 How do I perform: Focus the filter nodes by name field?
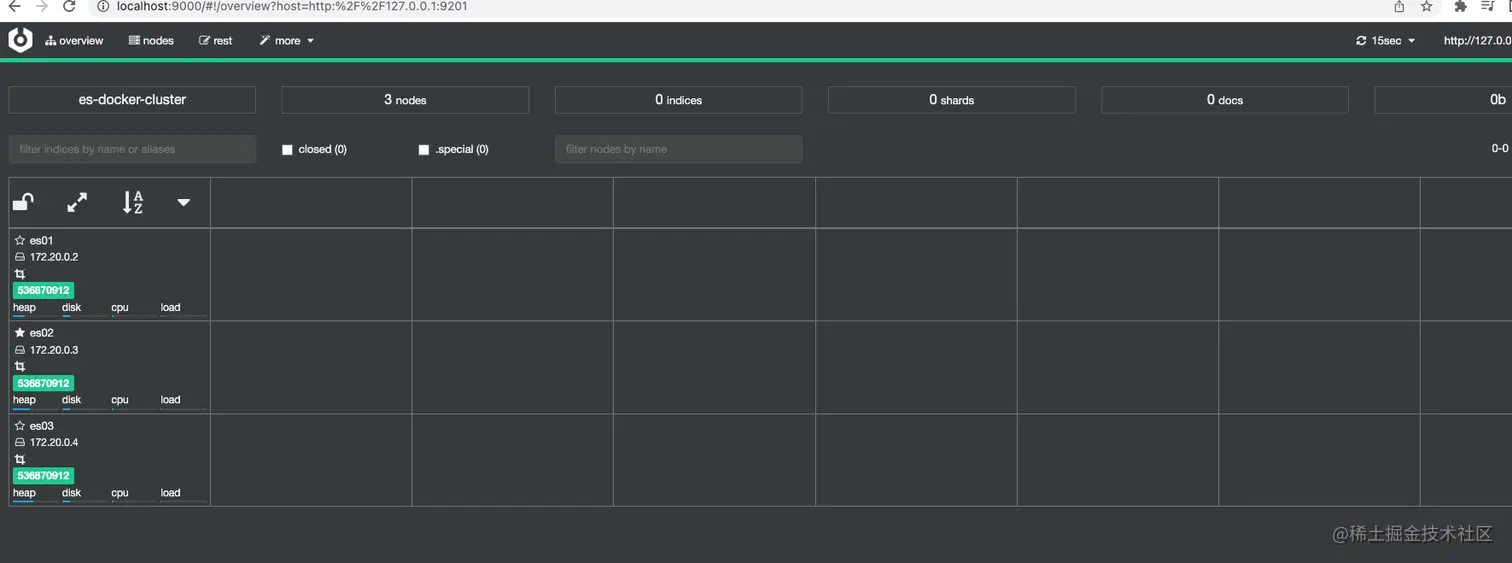[679, 149]
